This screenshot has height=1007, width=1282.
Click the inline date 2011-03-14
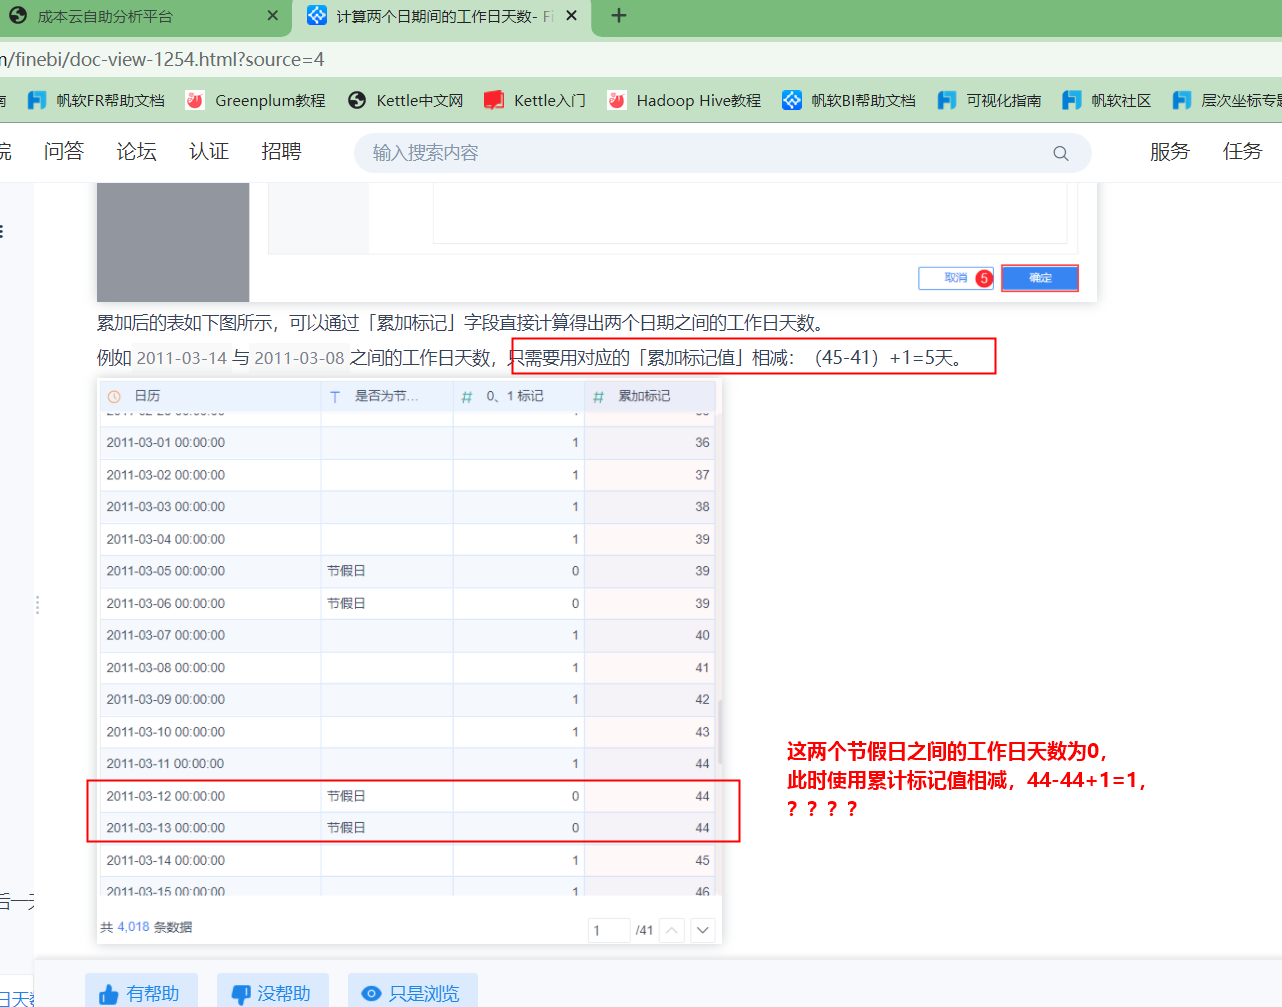181,358
